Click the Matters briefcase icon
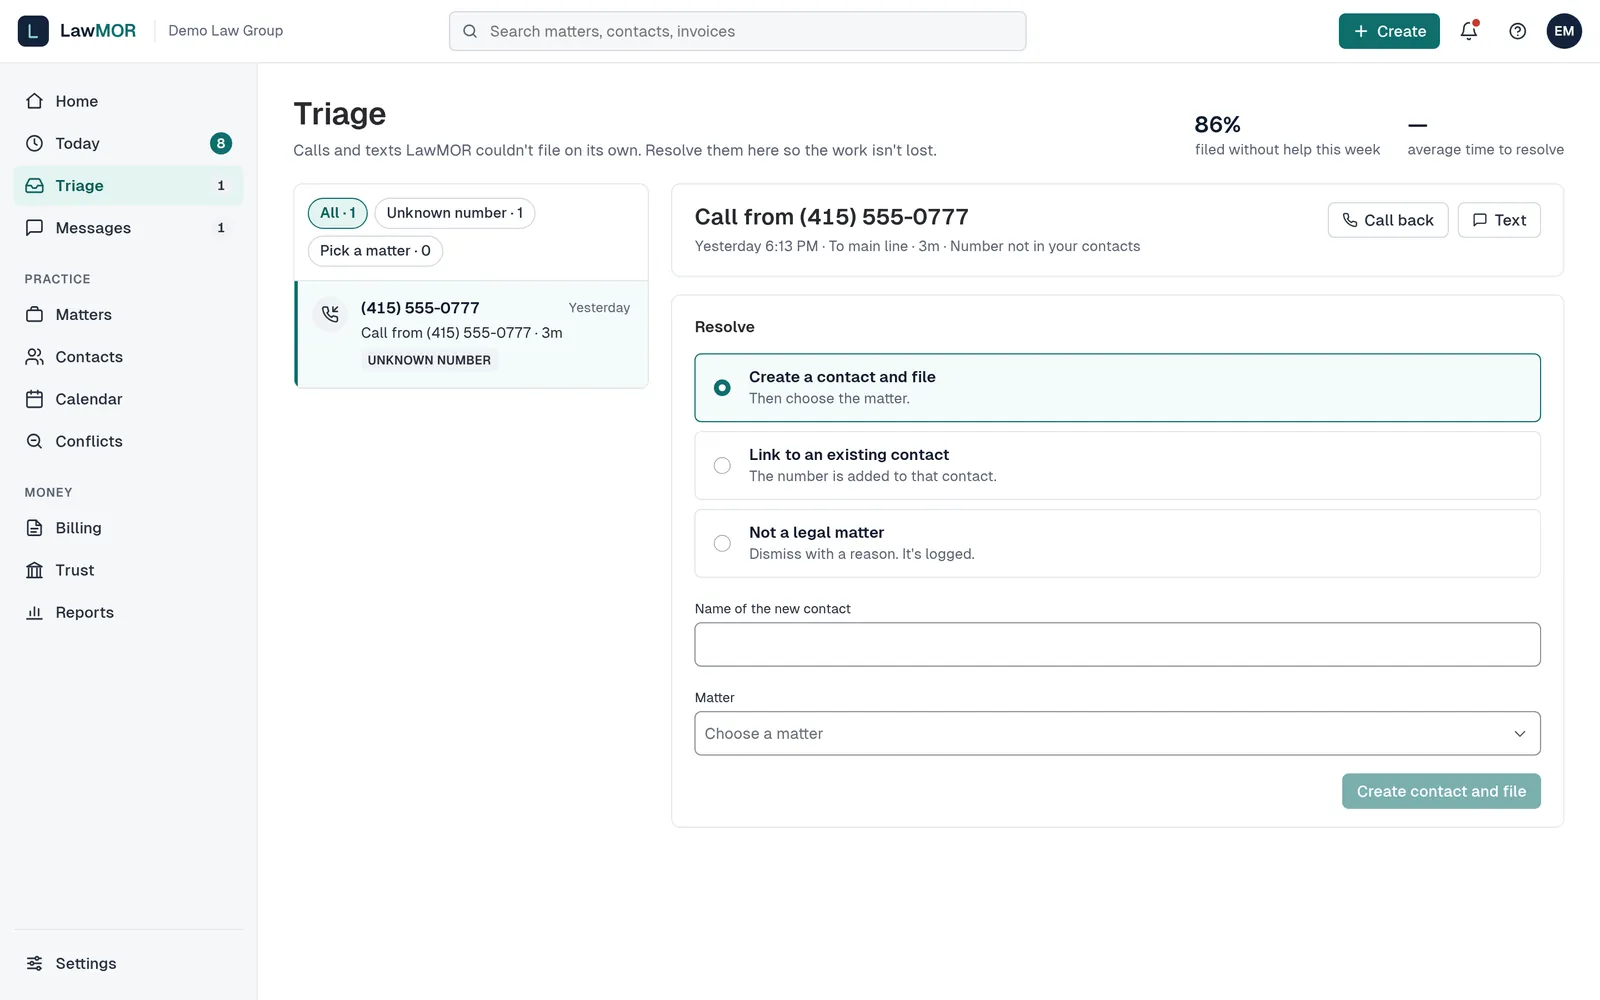This screenshot has height=1000, width=1600. pos(35,314)
